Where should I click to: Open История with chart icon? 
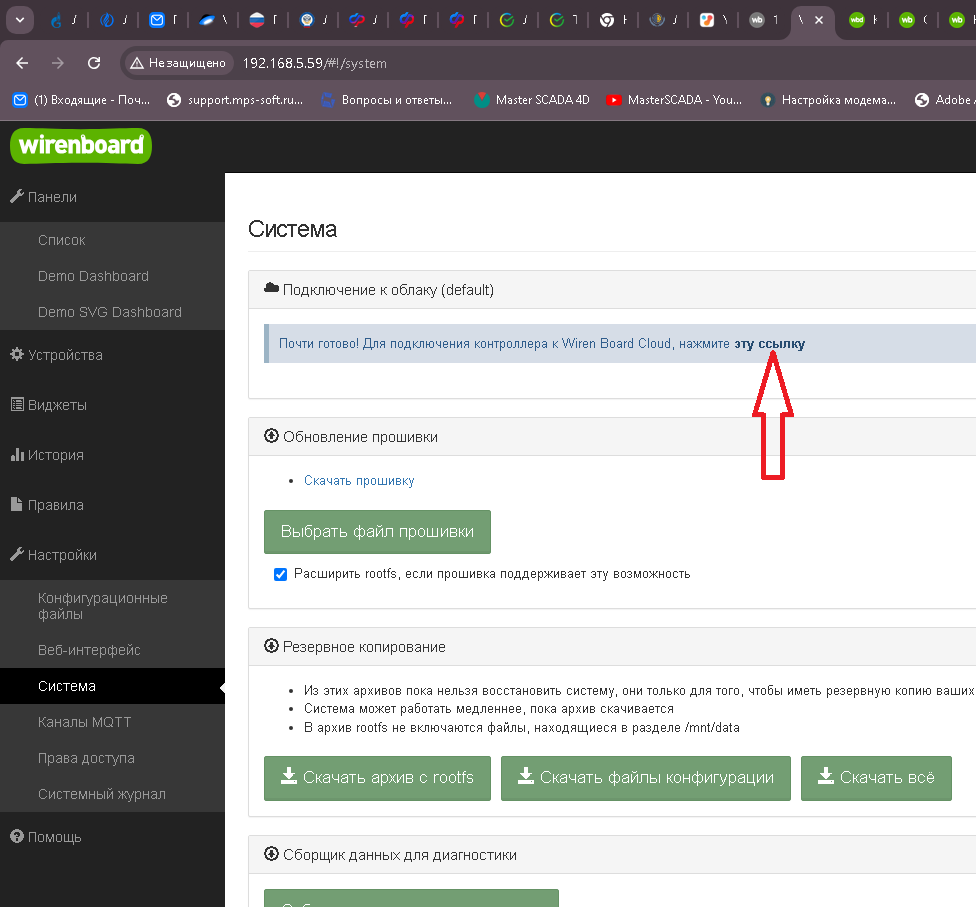55,455
